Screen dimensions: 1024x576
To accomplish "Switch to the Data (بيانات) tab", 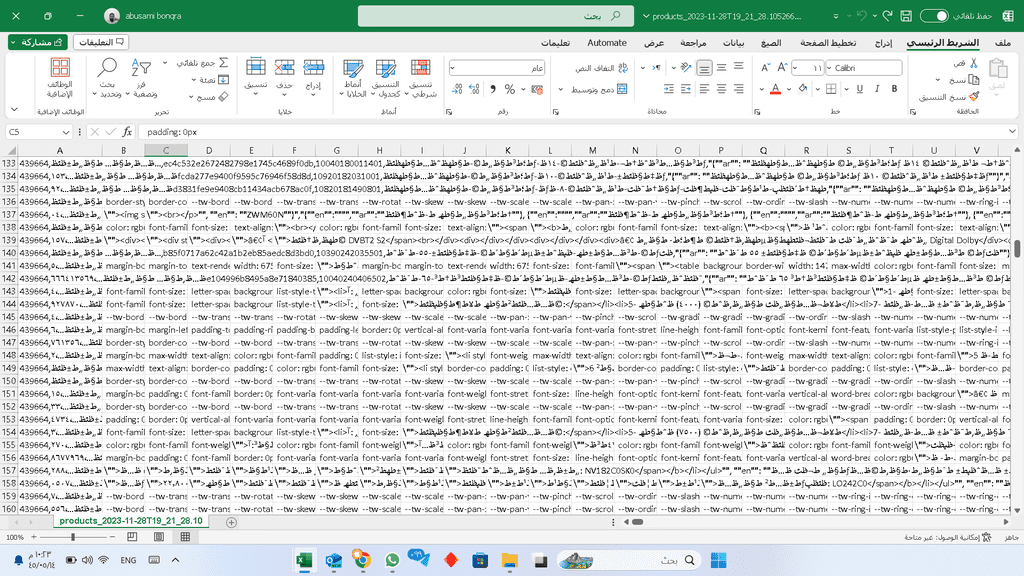I will pos(733,42).
